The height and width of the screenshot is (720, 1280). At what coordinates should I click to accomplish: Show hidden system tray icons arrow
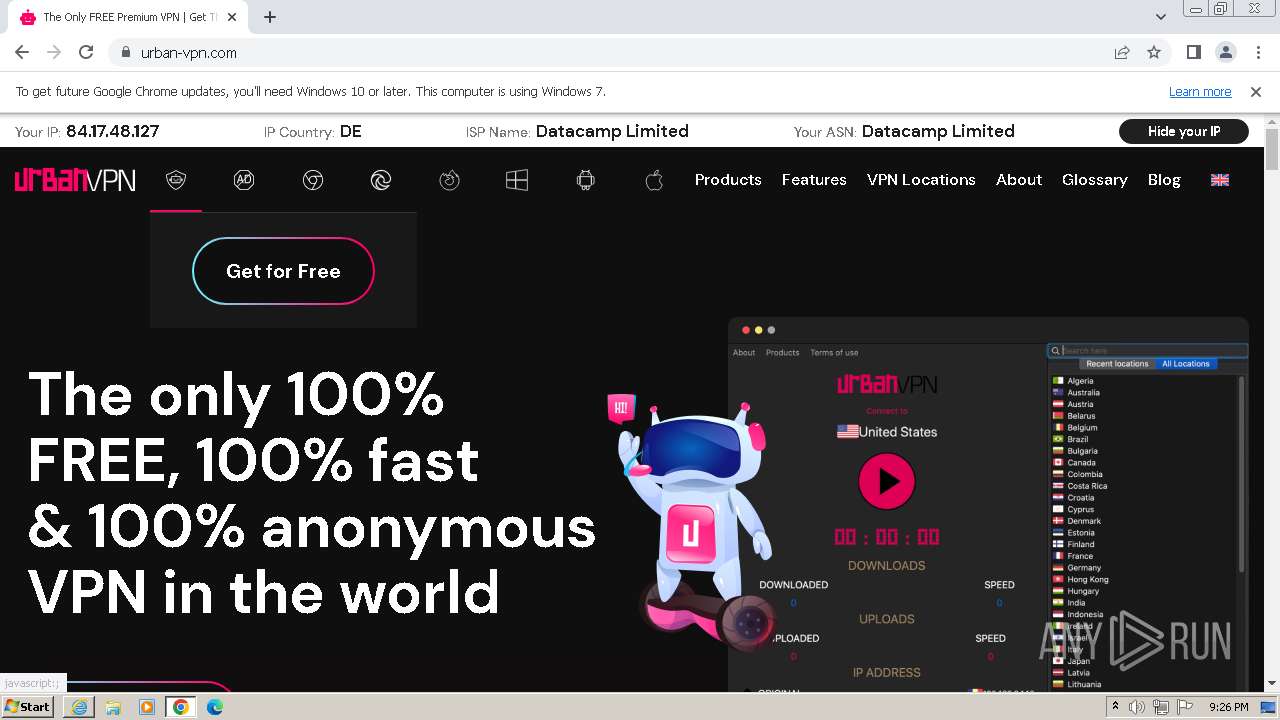pyautogui.click(x=1116, y=707)
